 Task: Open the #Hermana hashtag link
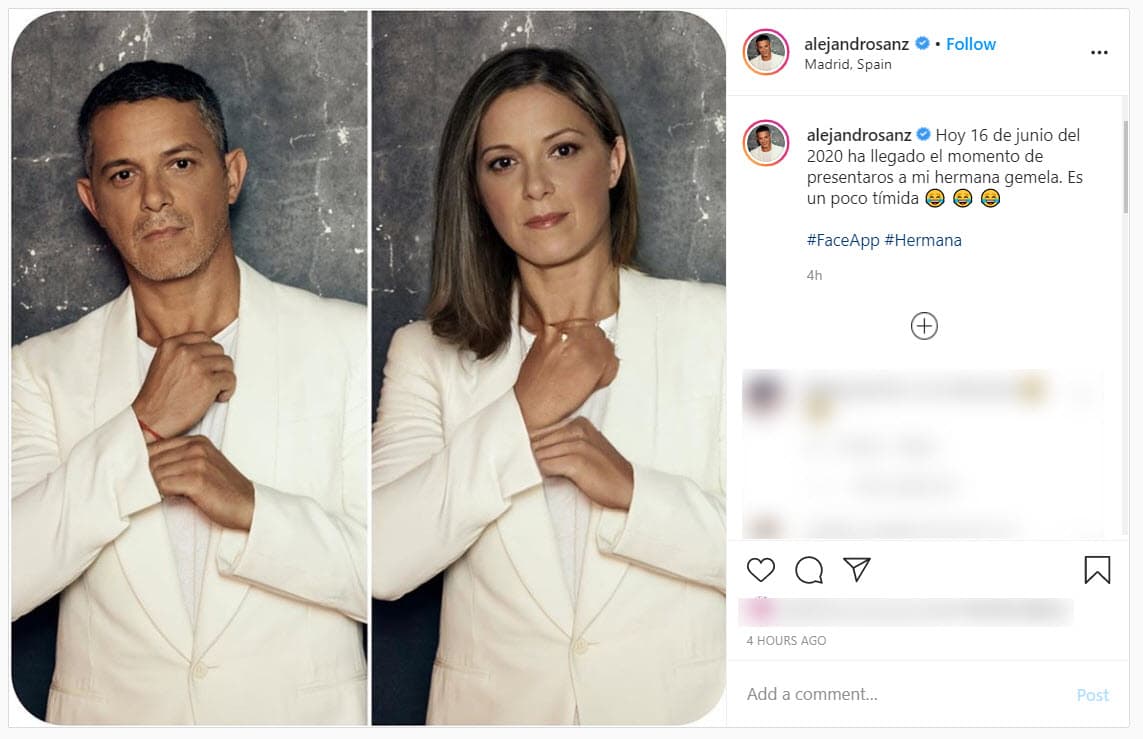pyautogui.click(x=925, y=239)
